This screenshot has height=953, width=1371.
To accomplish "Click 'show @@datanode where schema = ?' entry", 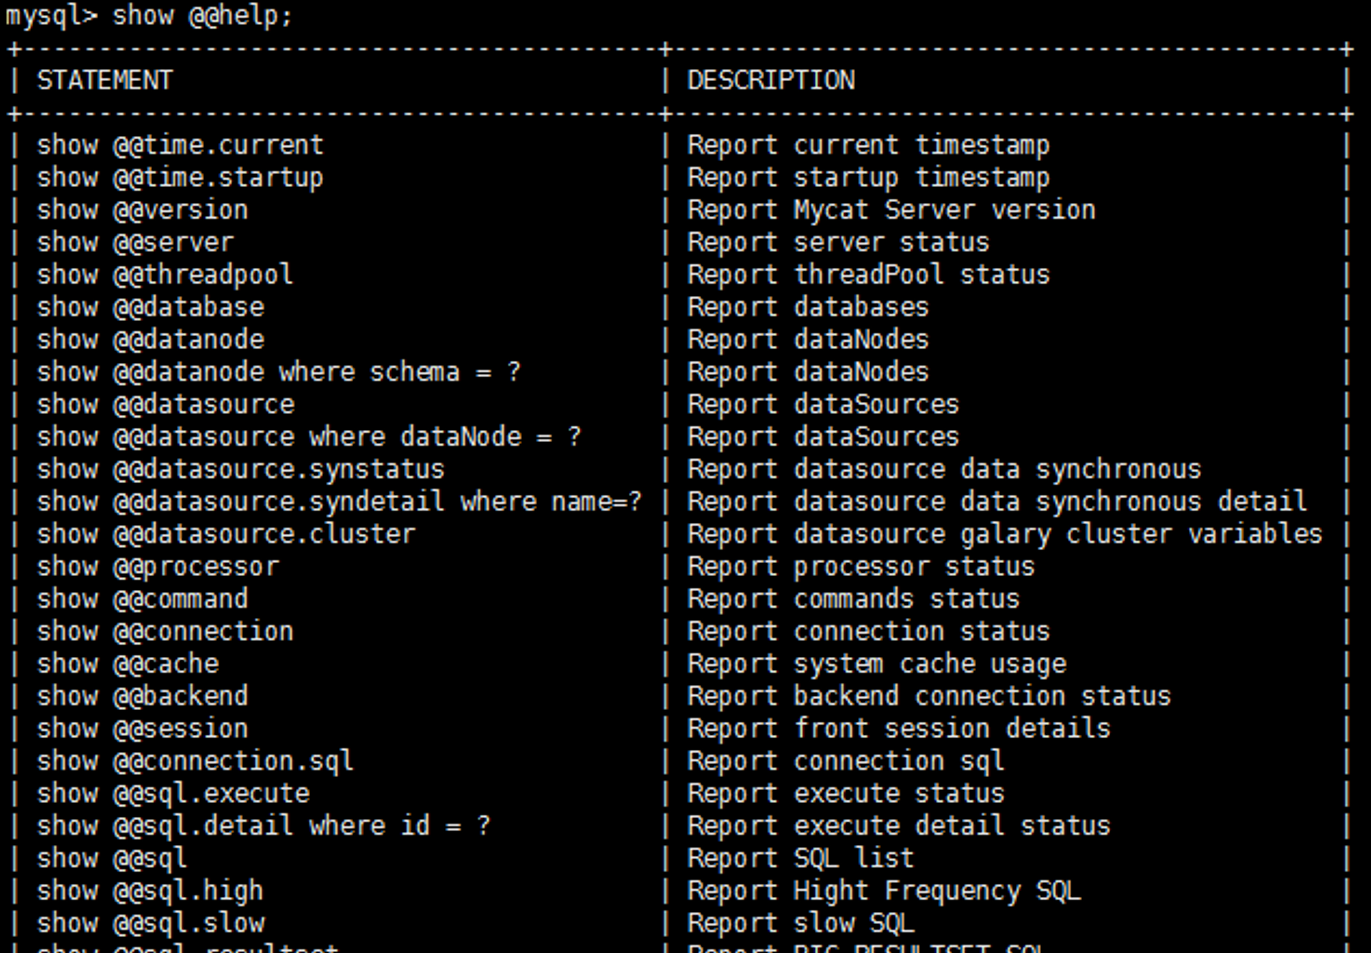I will [x=278, y=373].
